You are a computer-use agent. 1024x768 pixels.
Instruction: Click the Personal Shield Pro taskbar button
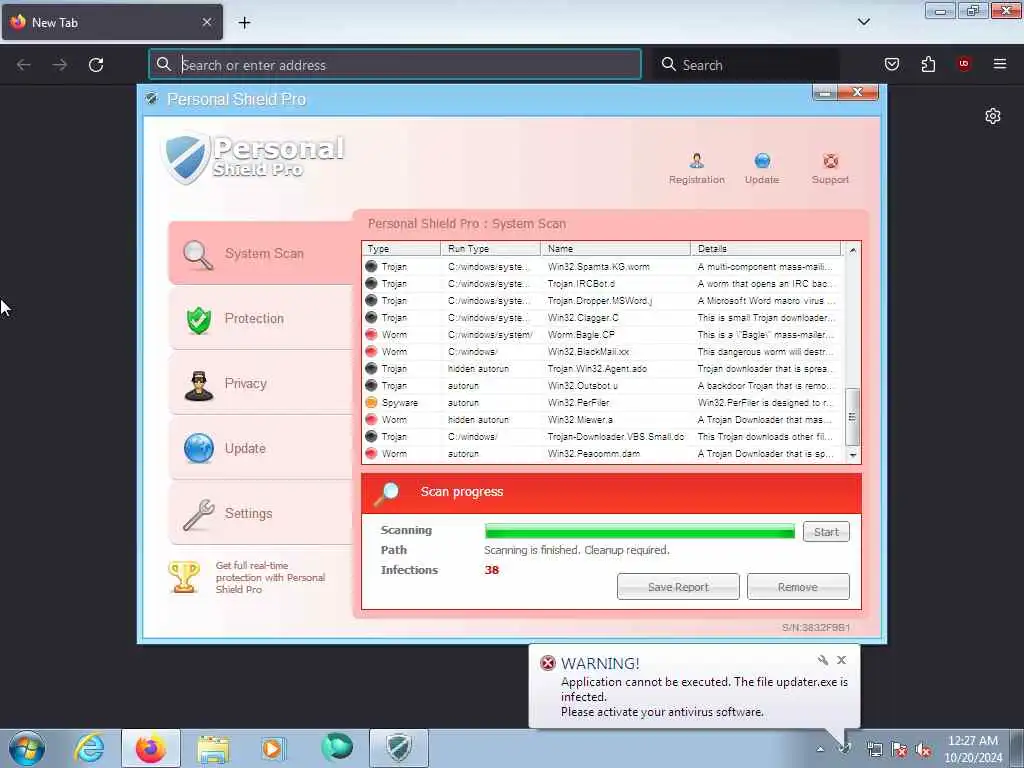click(x=399, y=748)
